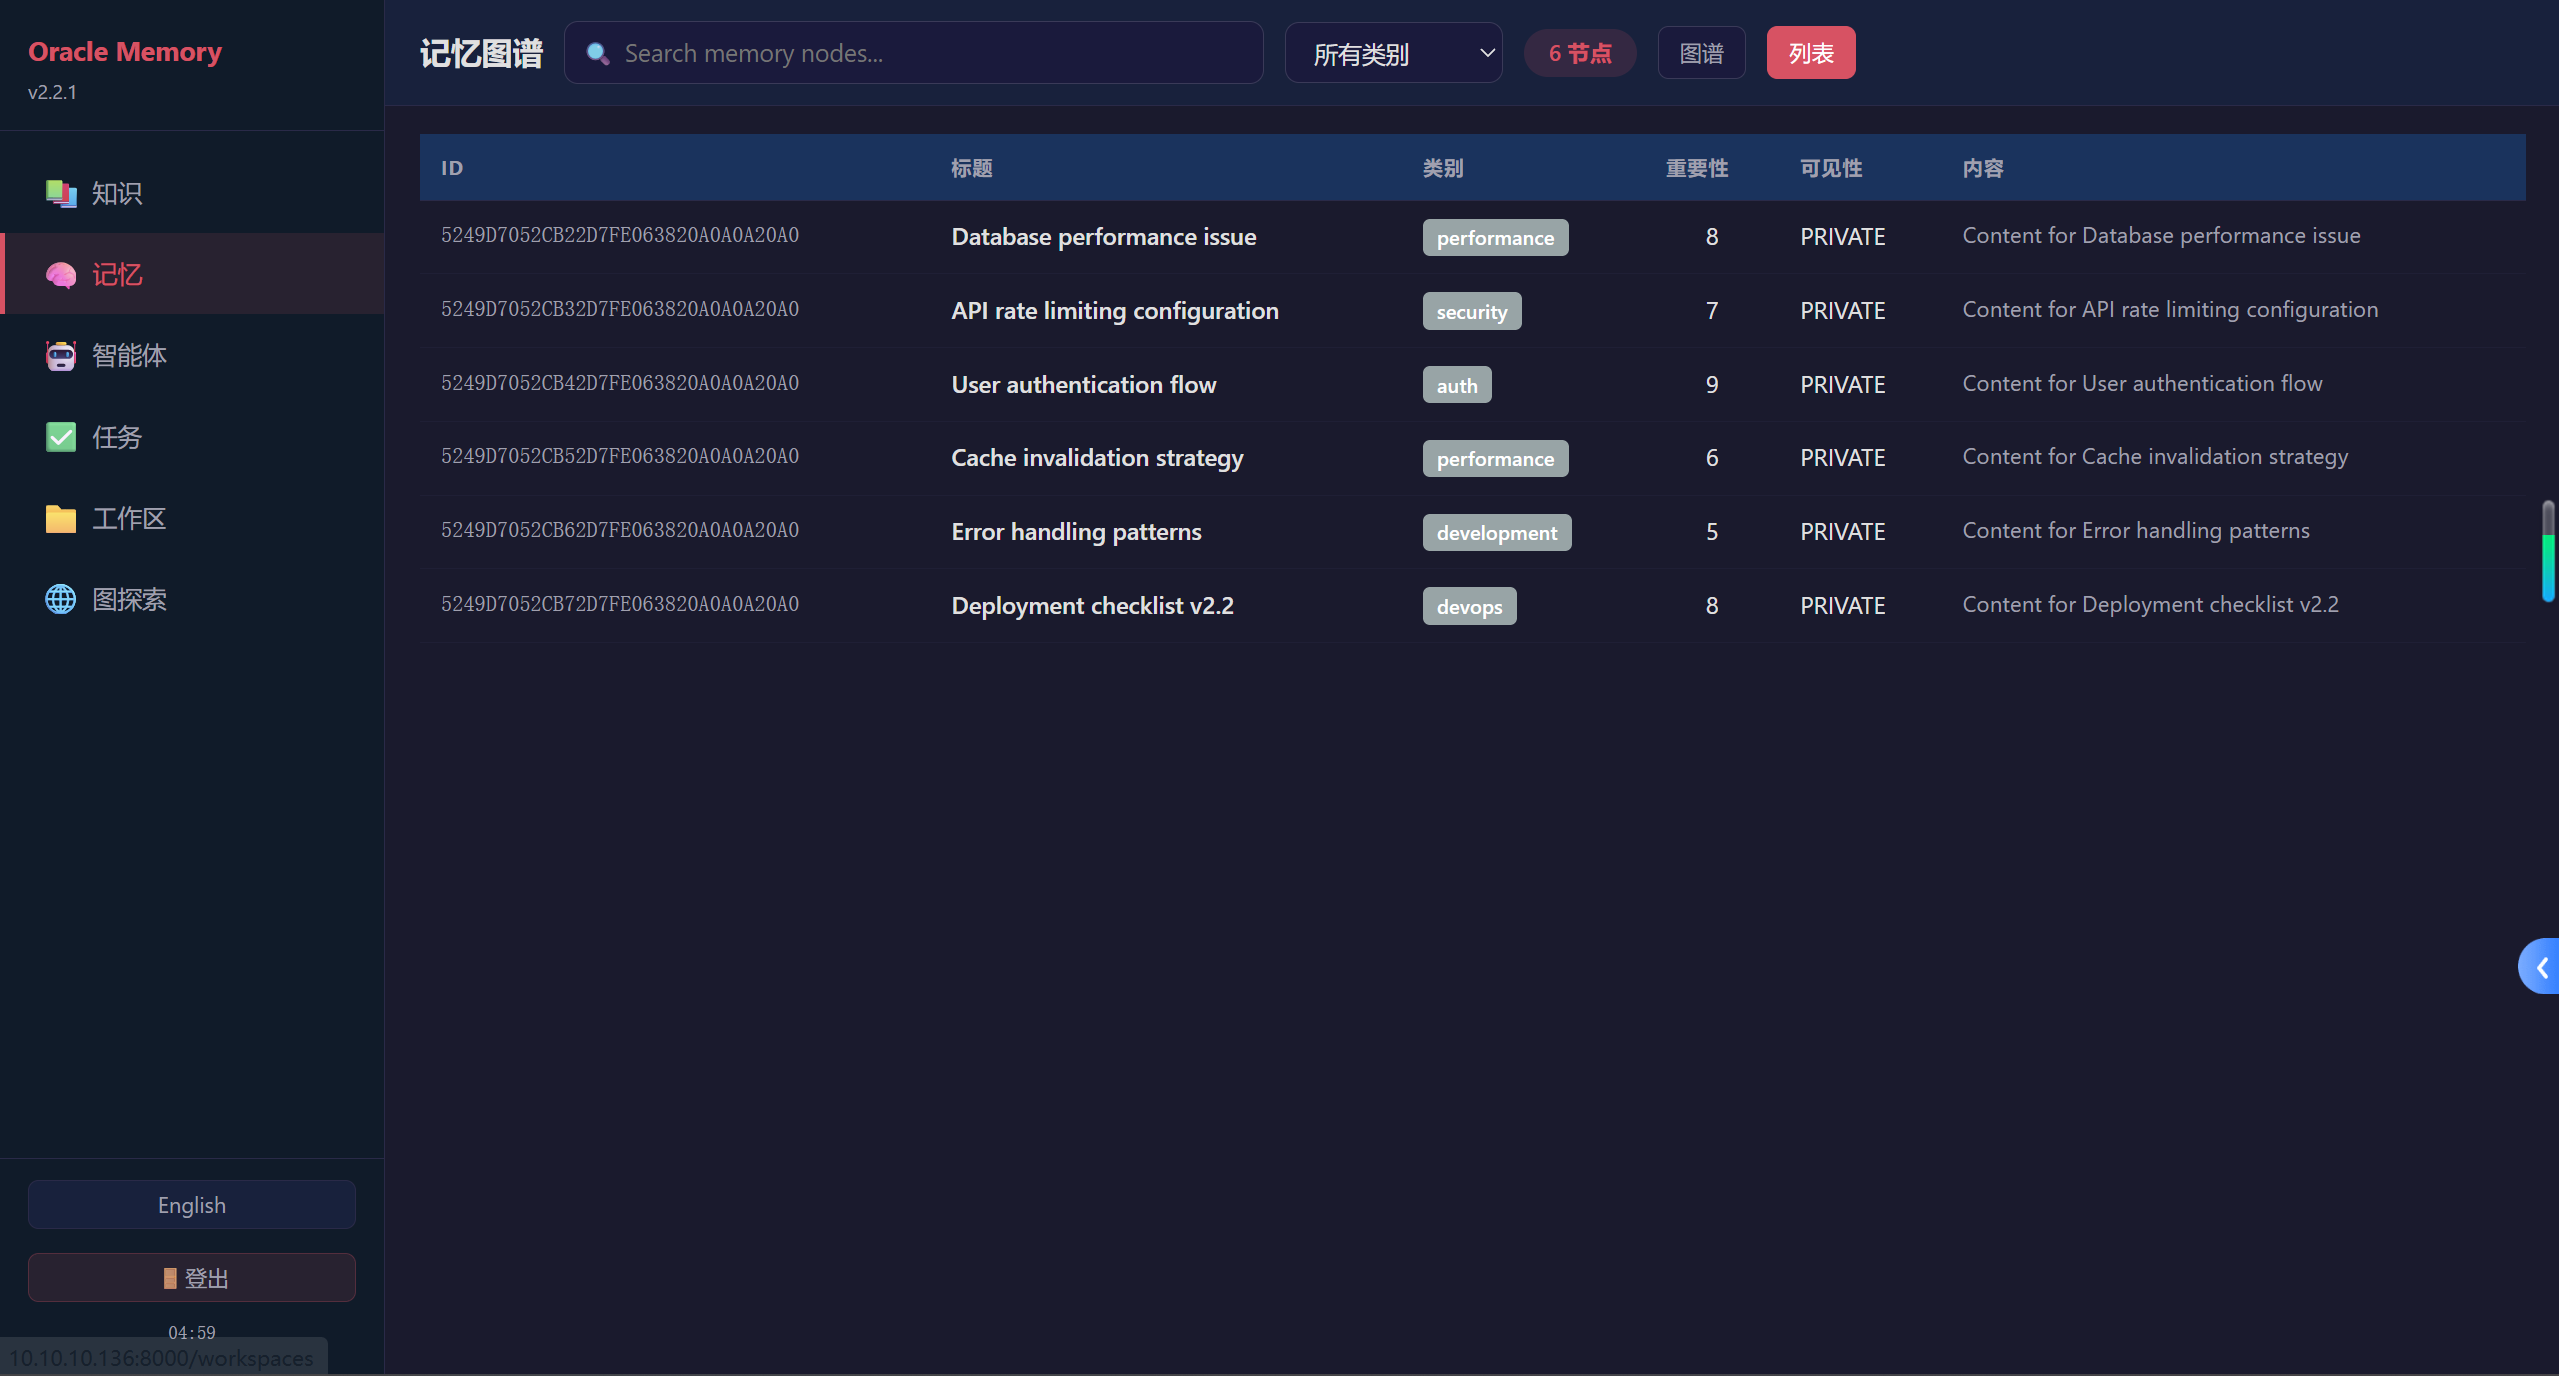Viewport: 2559px width, 1376px height.
Task: Focus the Search memory nodes field
Action: tap(913, 53)
